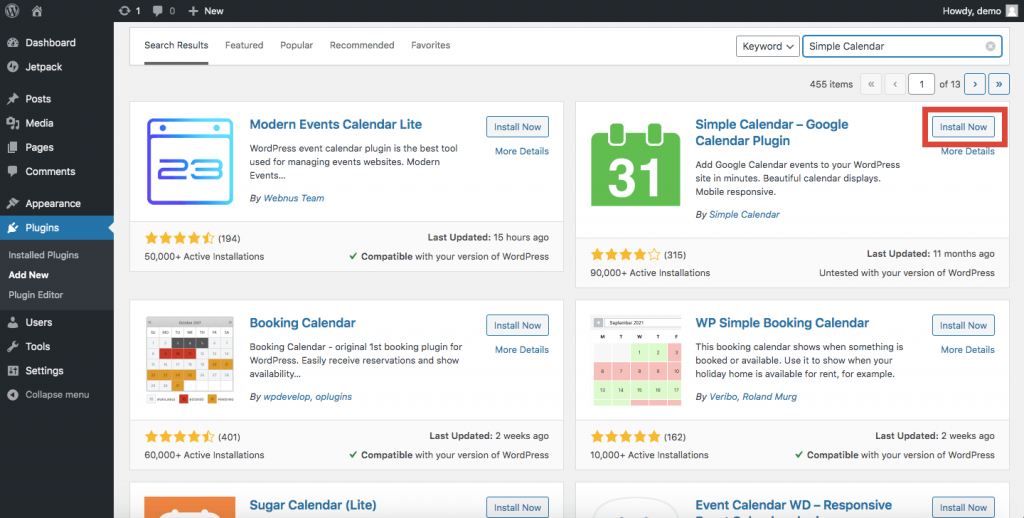Open Dashboard label in sidebar

click(50, 42)
